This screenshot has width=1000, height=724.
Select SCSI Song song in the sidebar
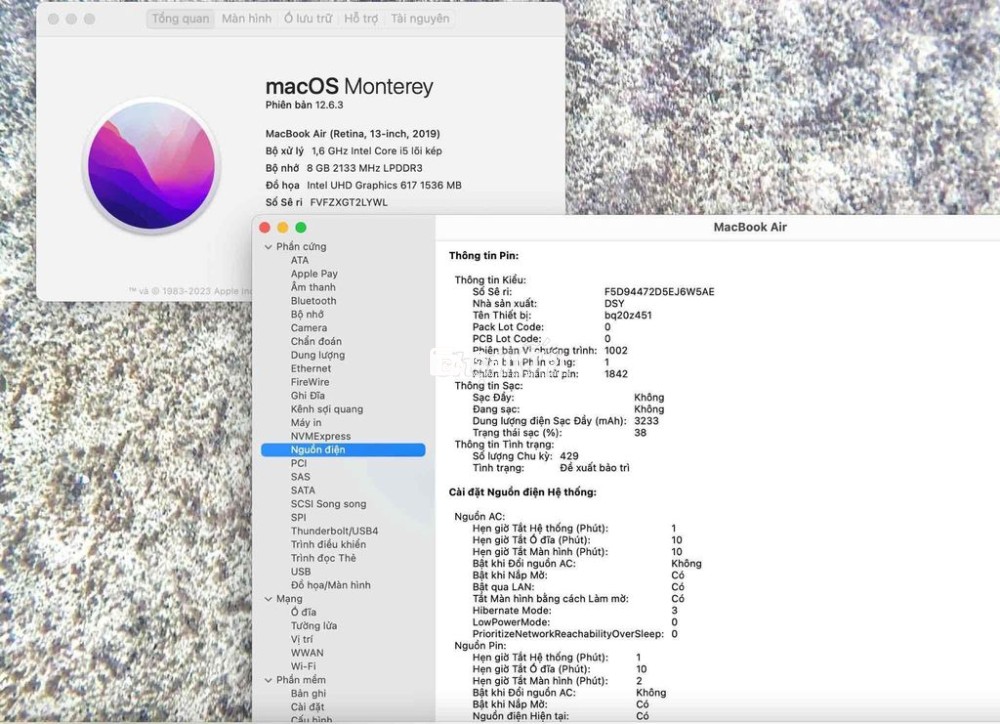[x=328, y=504]
